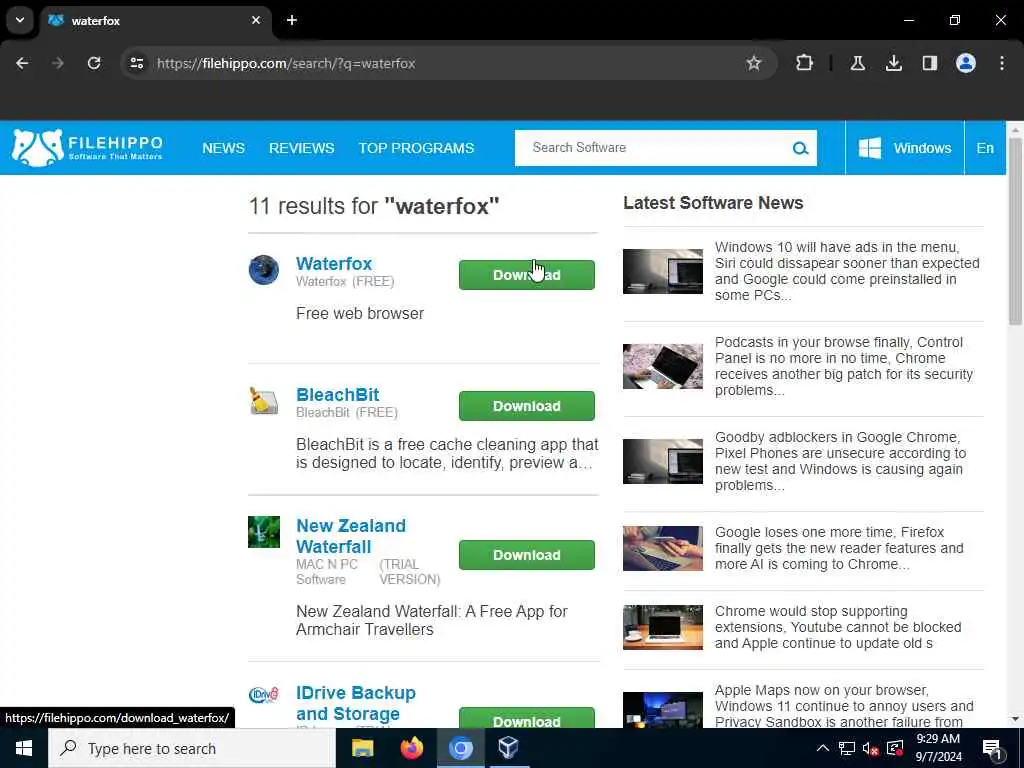Read Apple Maps now on browser news
1024x768 pixels.
tap(844, 706)
